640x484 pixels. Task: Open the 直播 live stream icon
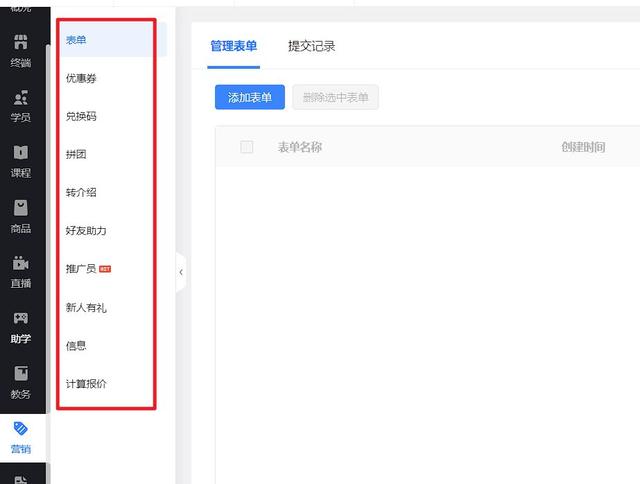pyautogui.click(x=20, y=263)
